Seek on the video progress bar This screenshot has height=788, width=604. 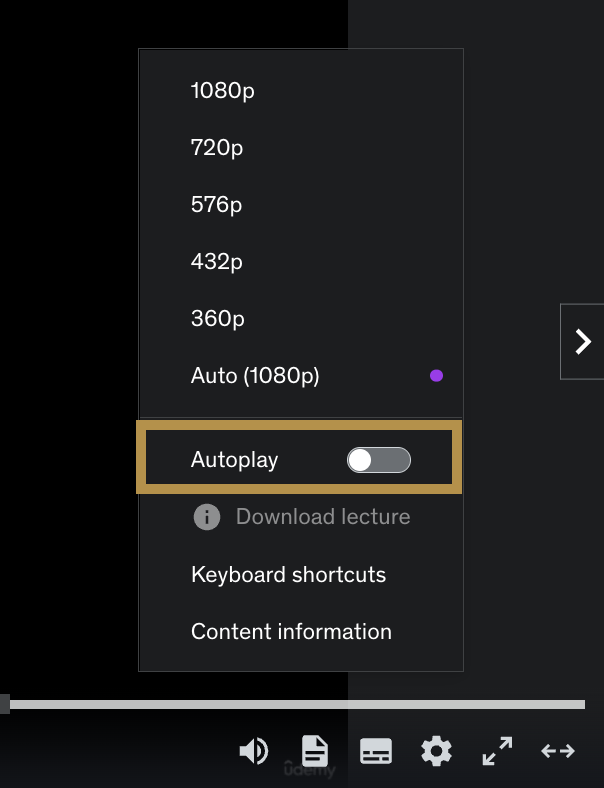click(300, 705)
